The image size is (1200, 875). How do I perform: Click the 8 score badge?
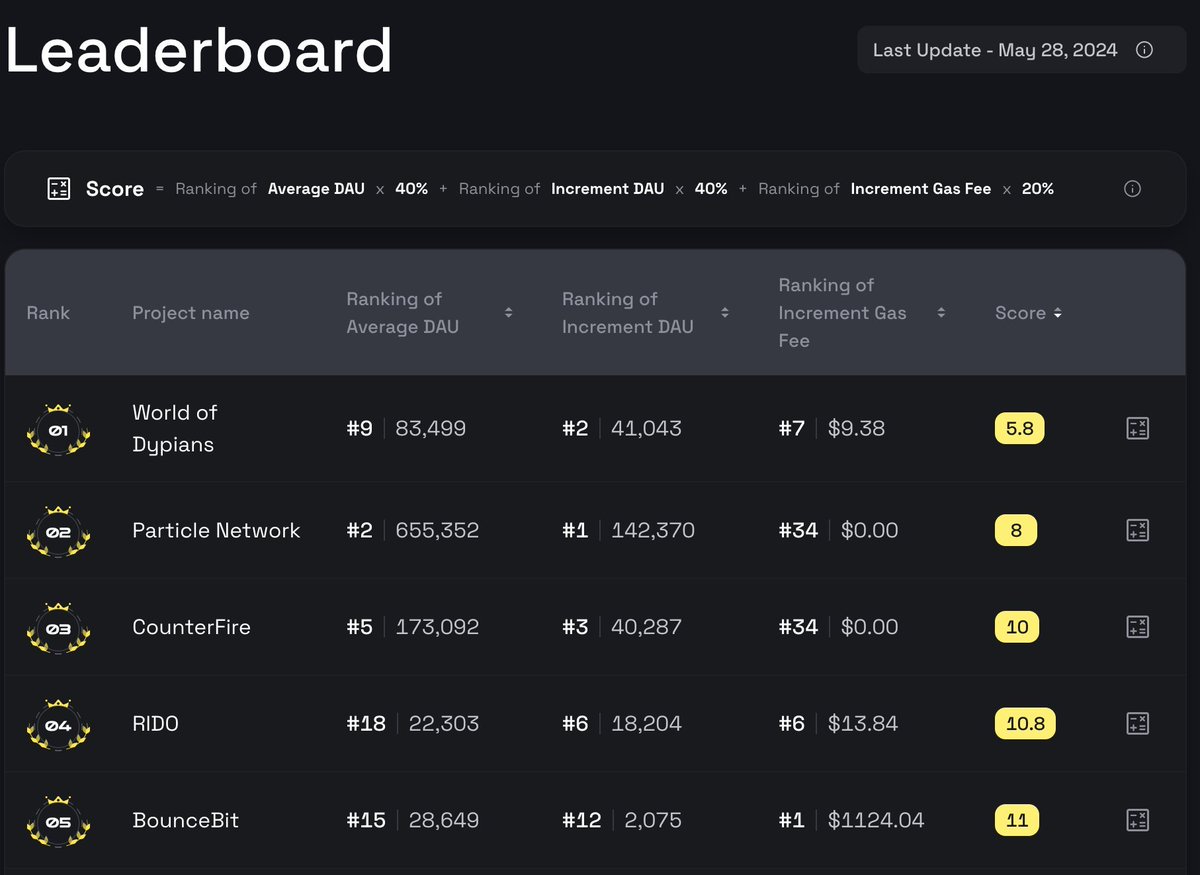pos(1016,530)
